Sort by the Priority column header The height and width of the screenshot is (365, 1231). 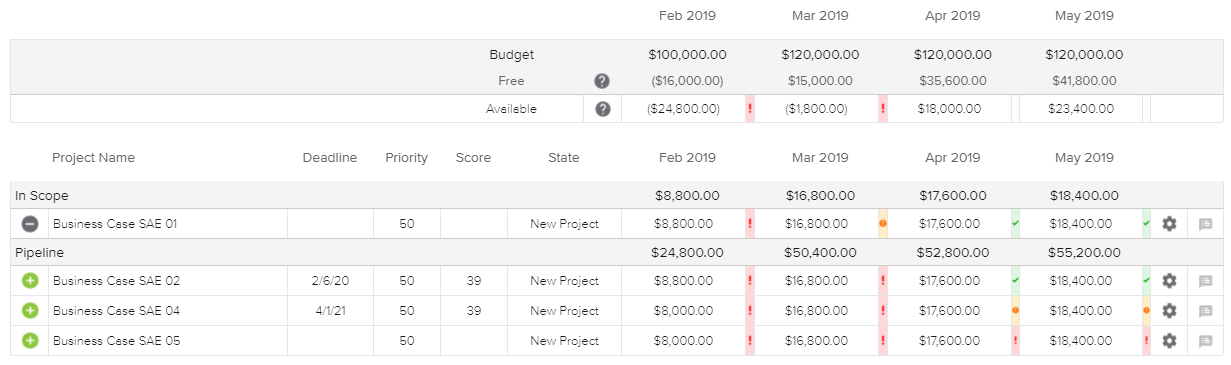(x=406, y=158)
